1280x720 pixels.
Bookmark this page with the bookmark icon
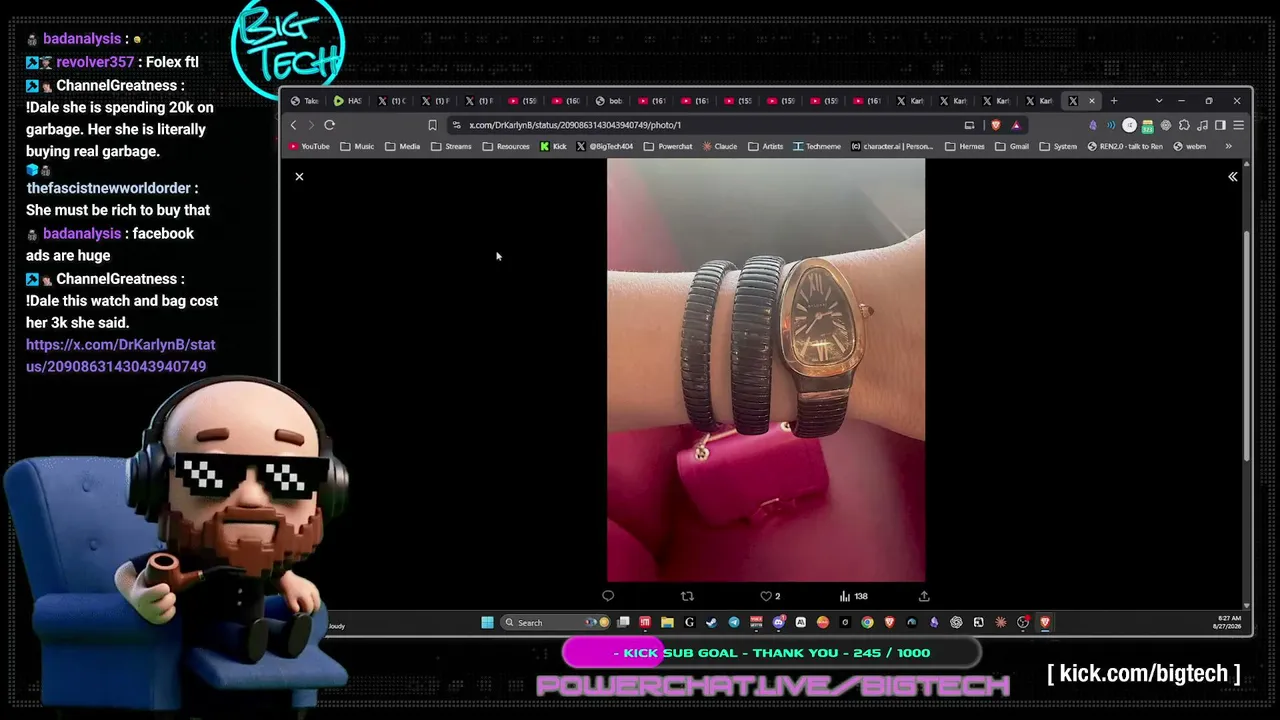(432, 125)
